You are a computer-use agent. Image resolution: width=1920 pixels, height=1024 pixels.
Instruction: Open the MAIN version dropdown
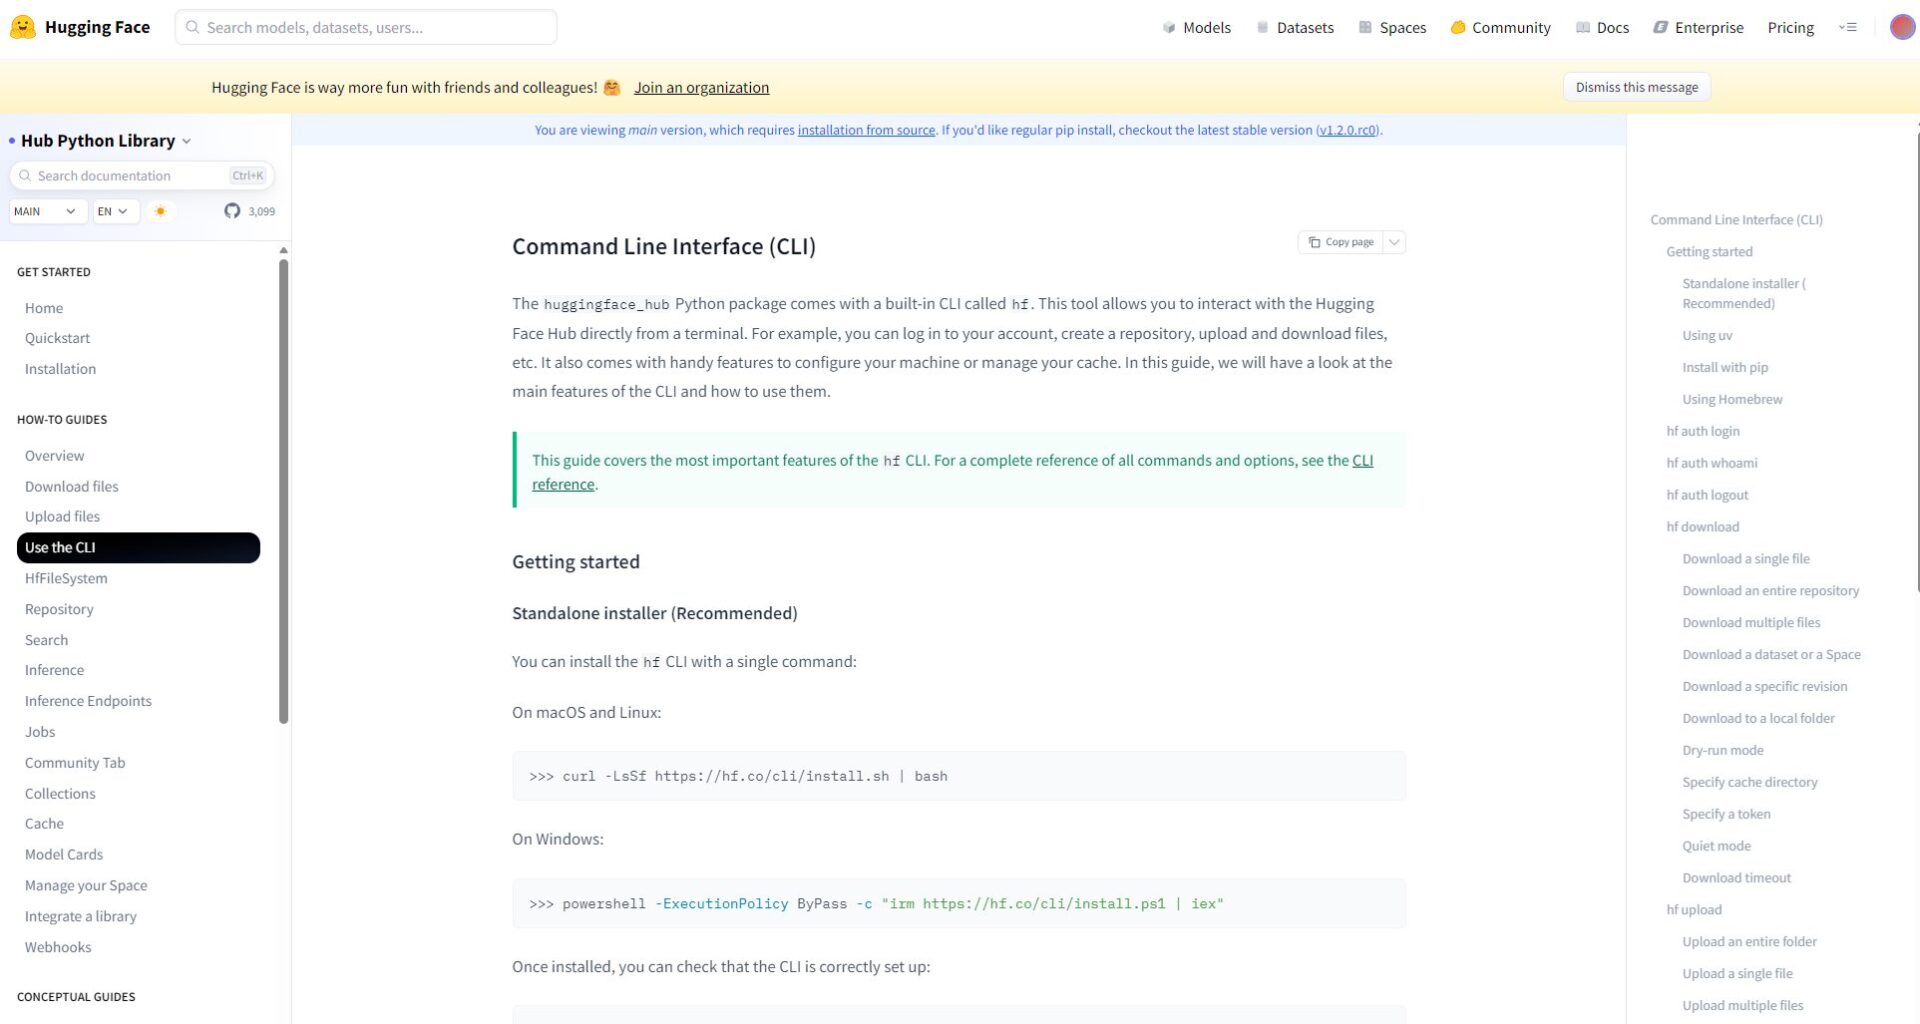[x=46, y=211]
